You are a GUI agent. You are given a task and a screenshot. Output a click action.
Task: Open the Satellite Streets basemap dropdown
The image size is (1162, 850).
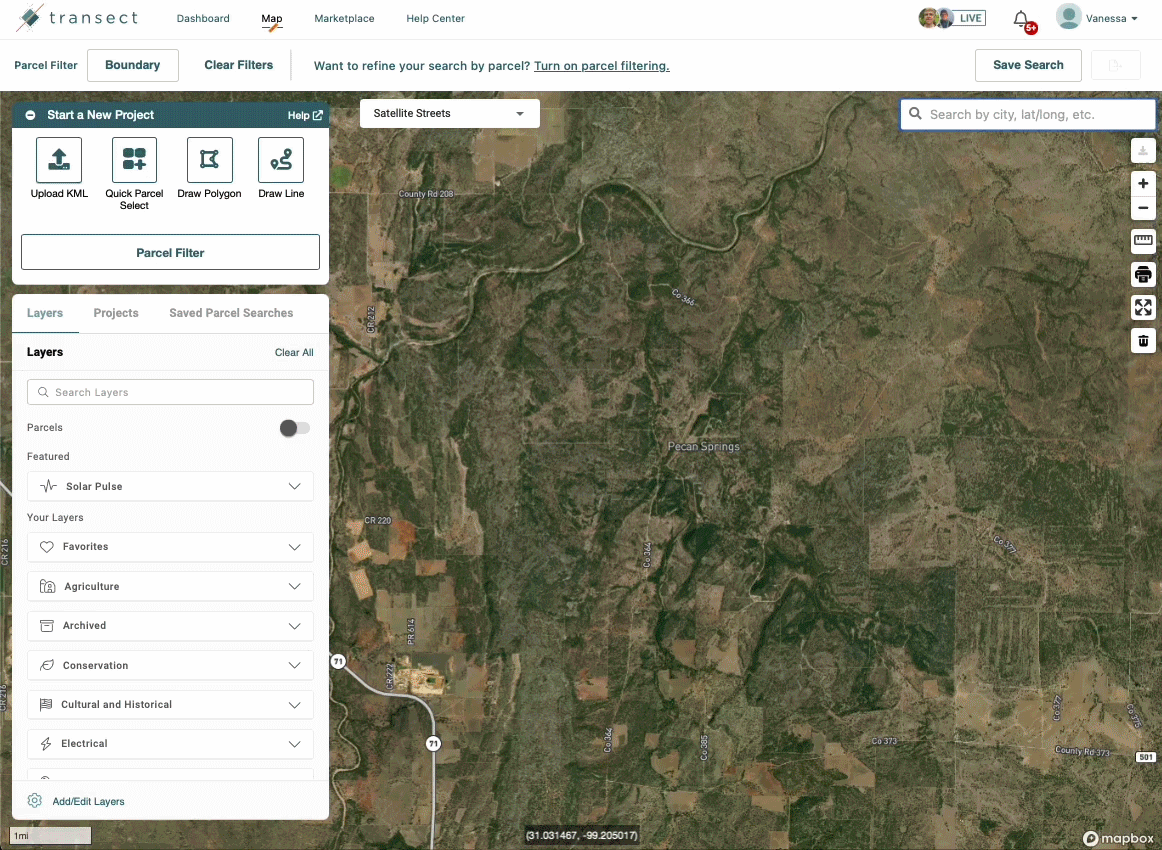[x=450, y=113]
